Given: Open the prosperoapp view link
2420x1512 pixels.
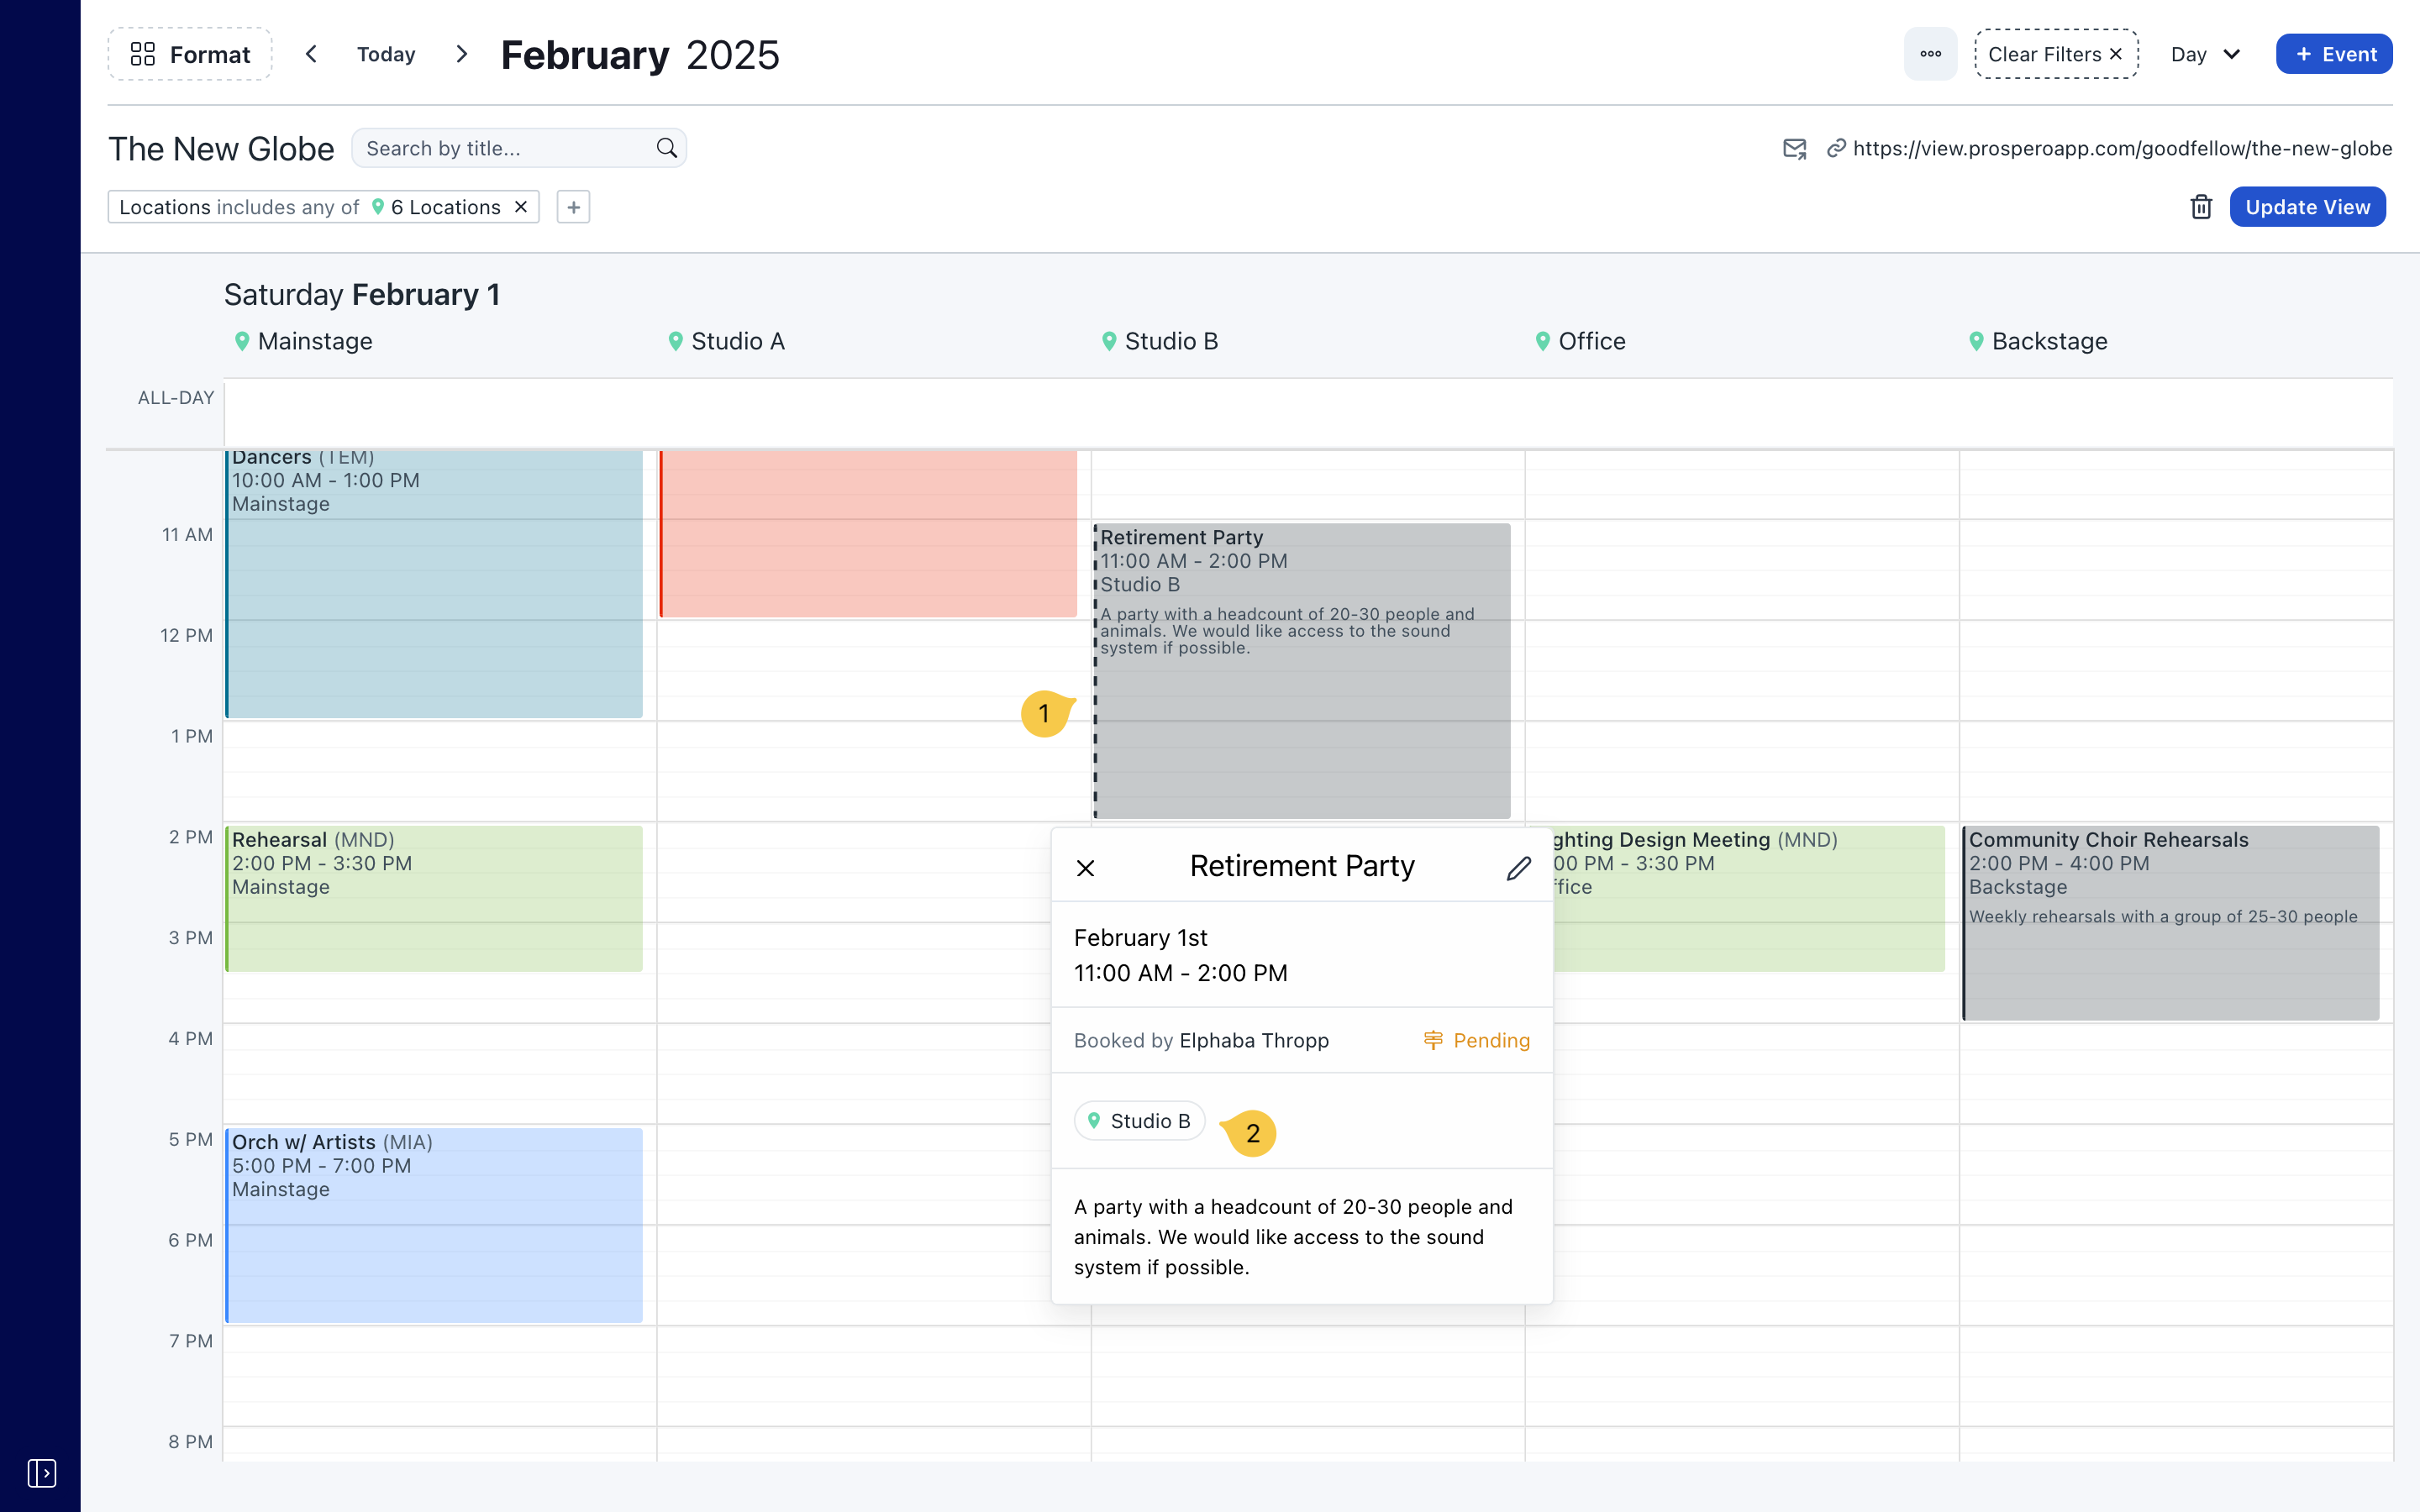Looking at the screenshot, I should coord(2121,149).
